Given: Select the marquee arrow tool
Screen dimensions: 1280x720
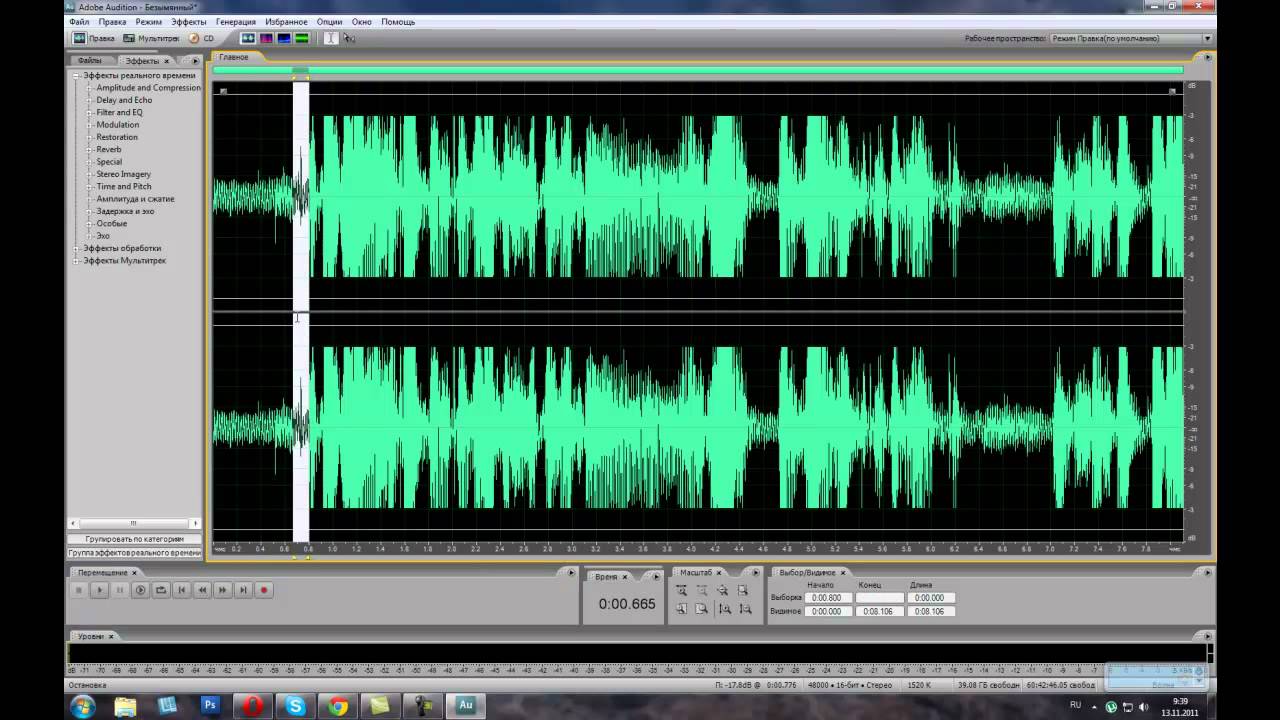Looking at the screenshot, I should (349, 38).
